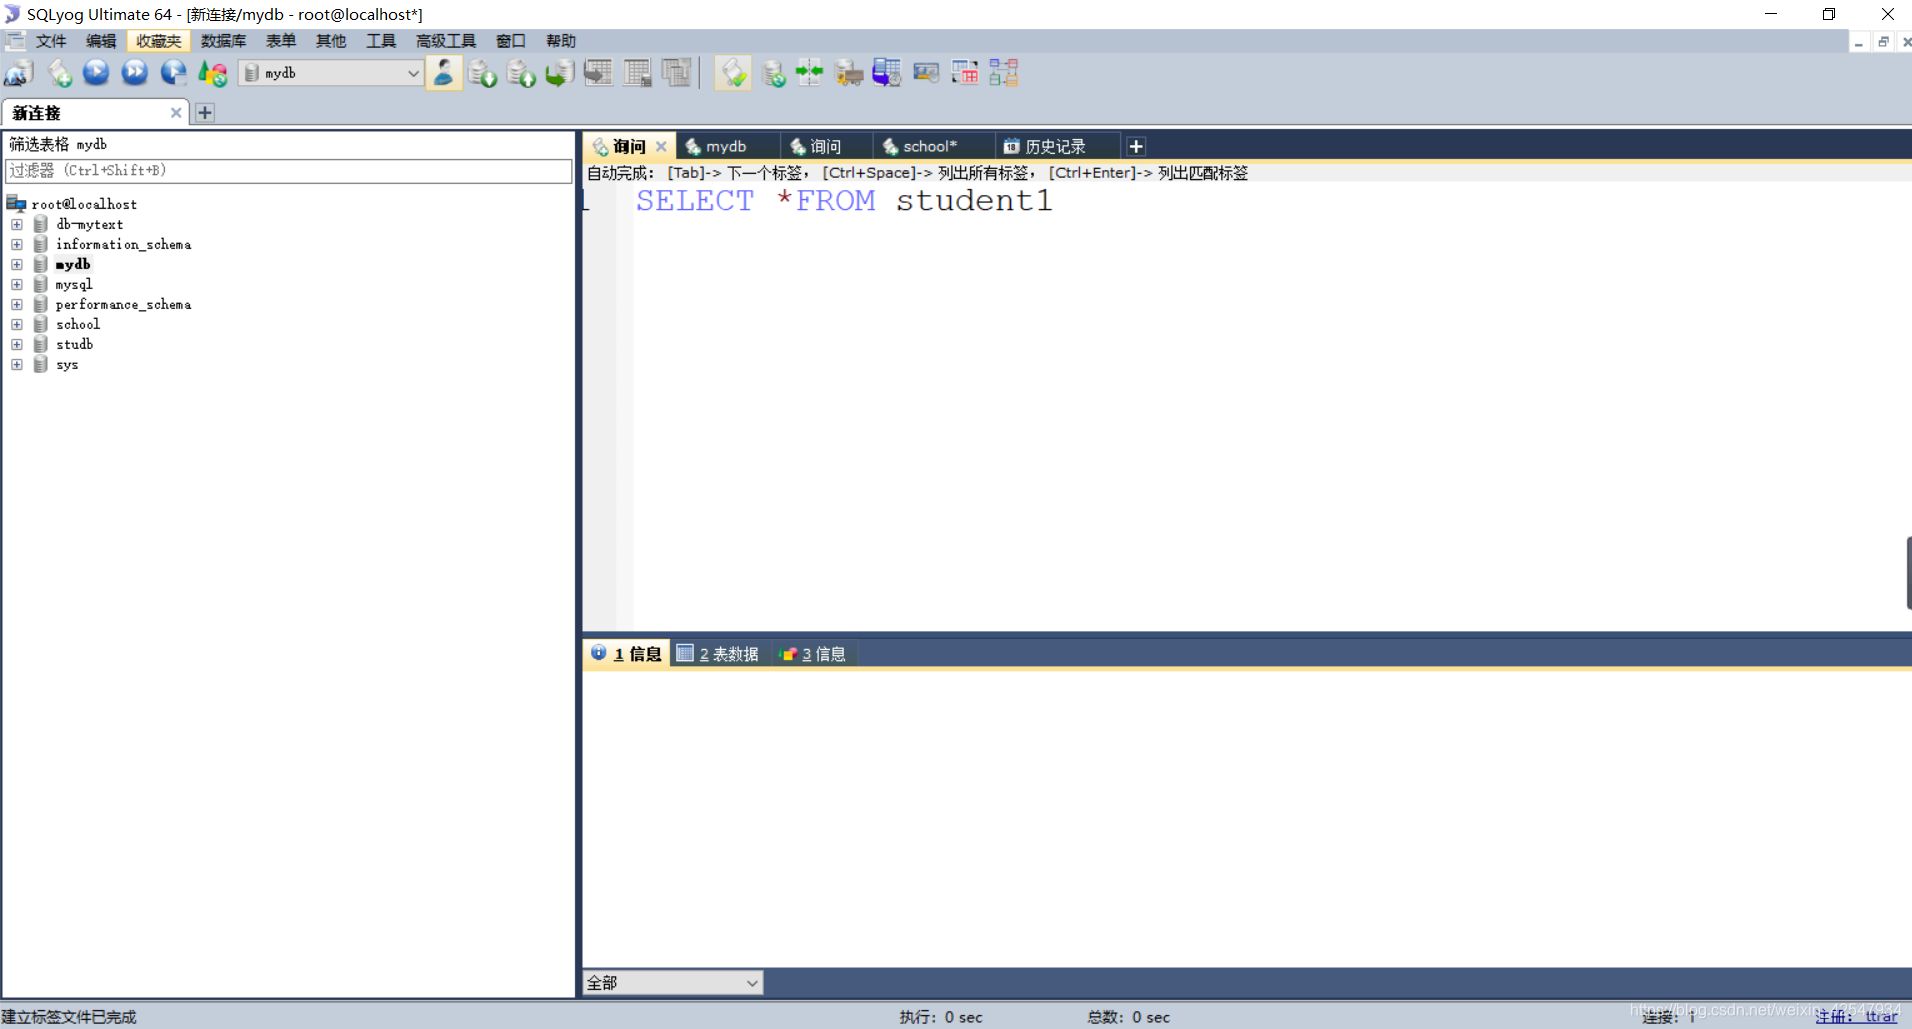Open the 工具 menu
Viewport: 1912px width, 1029px height.
381,41
